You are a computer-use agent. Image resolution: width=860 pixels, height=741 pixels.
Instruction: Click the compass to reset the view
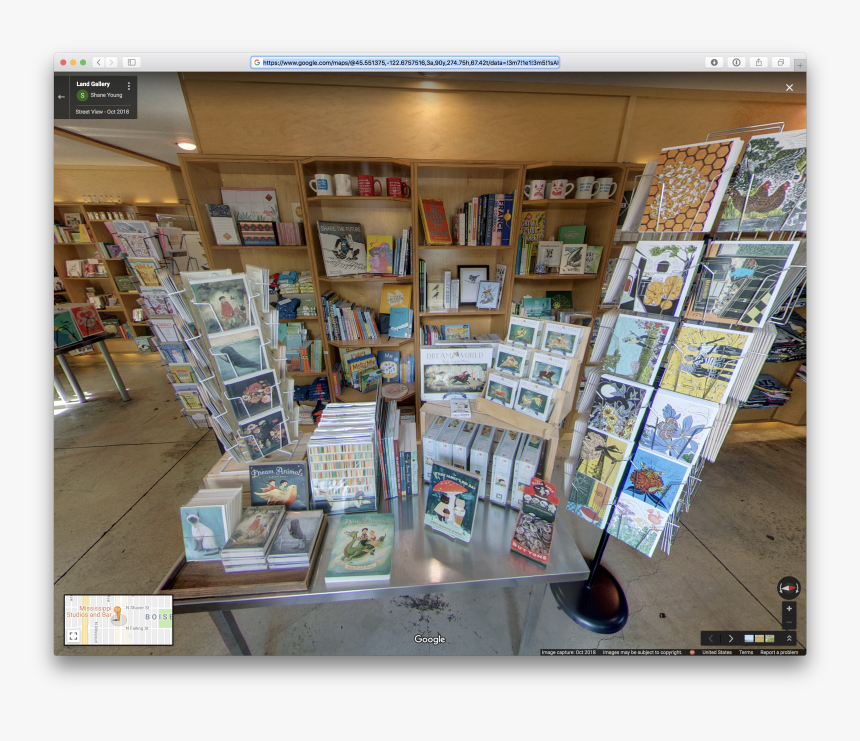click(x=788, y=587)
